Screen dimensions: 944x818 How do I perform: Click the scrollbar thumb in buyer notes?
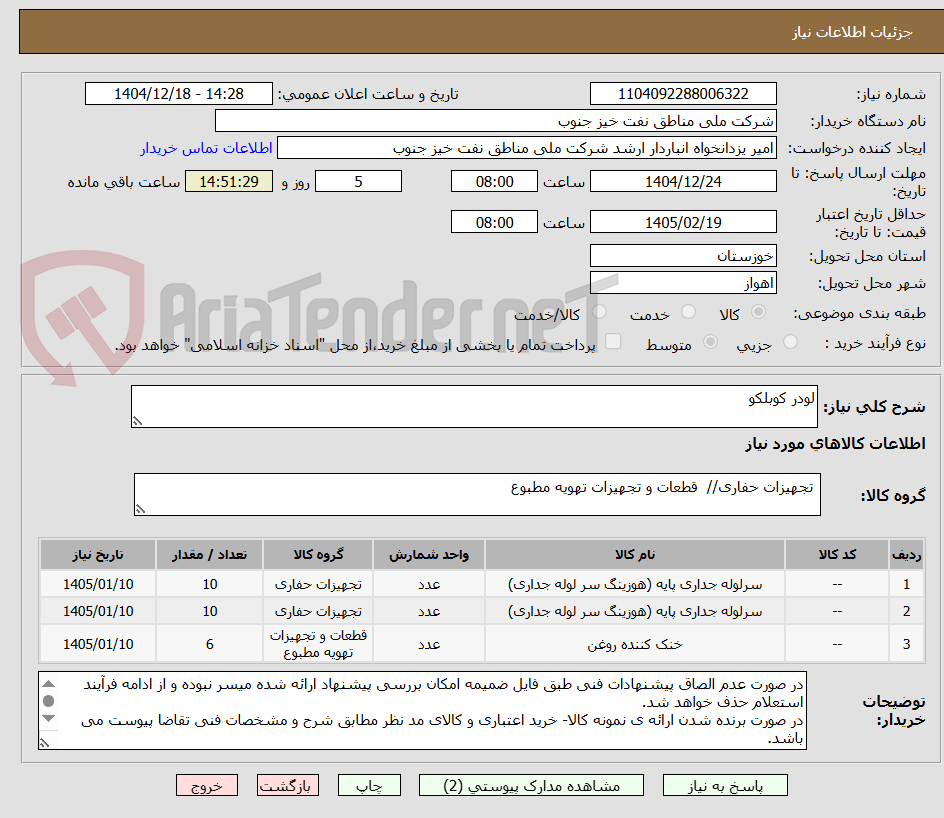click(x=49, y=701)
